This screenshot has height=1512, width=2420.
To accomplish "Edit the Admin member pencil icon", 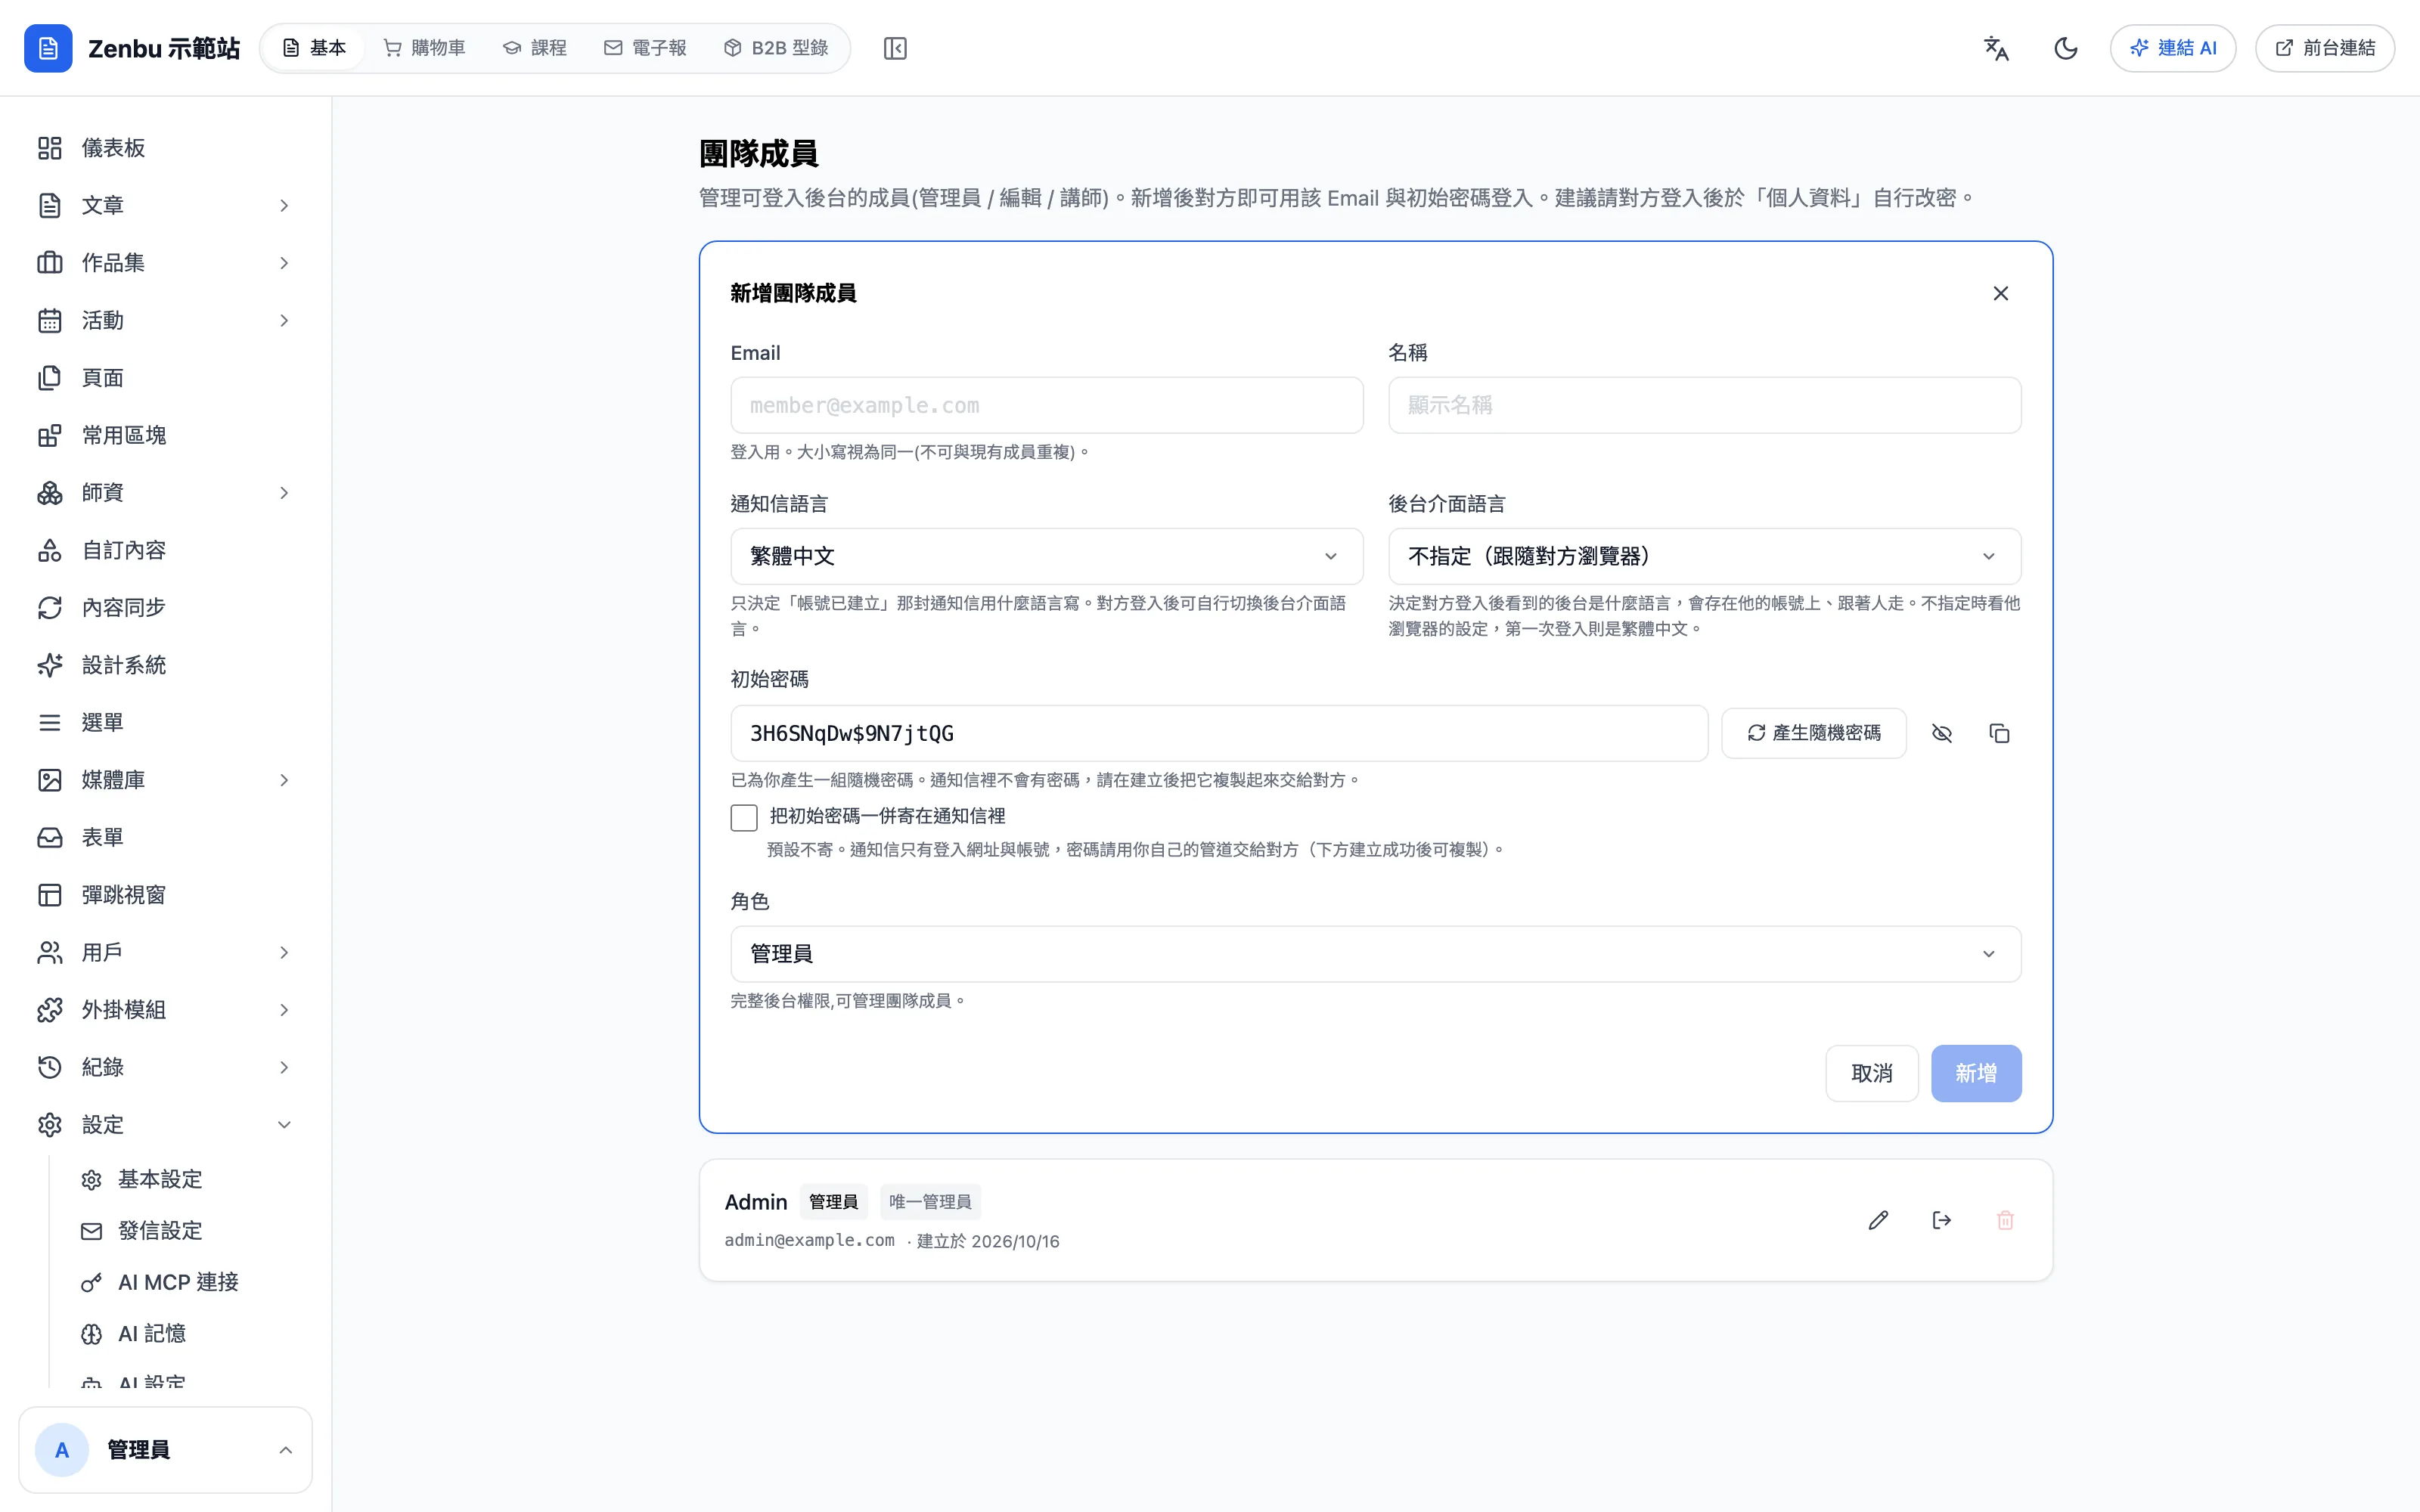I will click(x=1878, y=1220).
